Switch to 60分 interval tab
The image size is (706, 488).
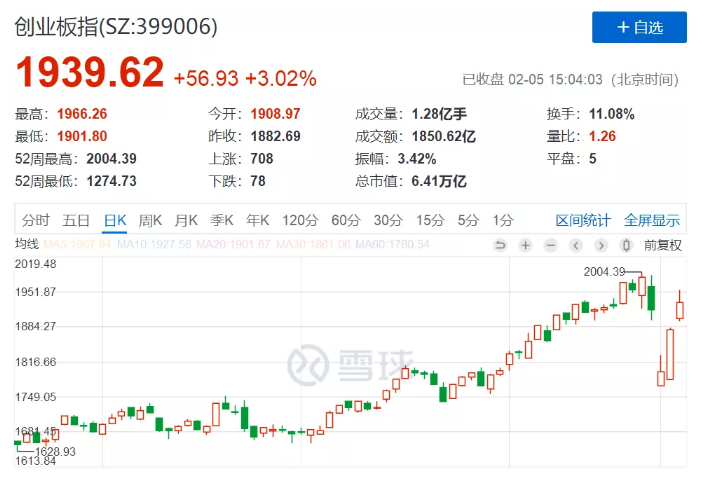[346, 221]
